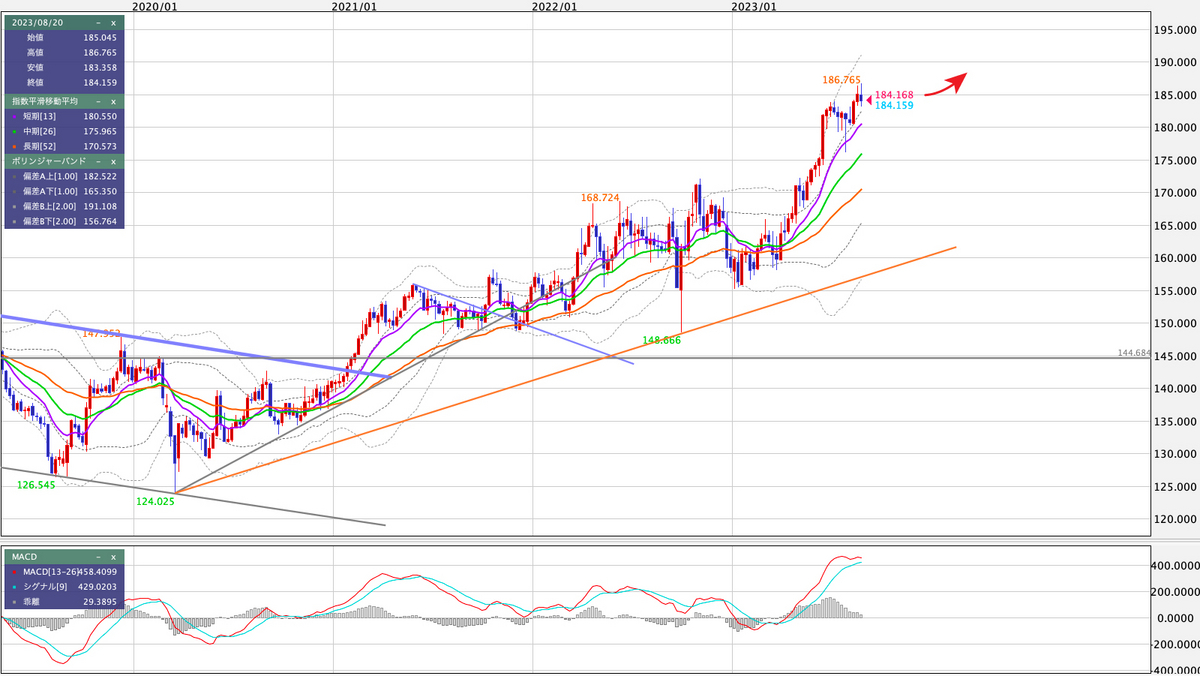Select the 長期[52] moving average label
The height and width of the screenshot is (676, 1200).
(40, 146)
